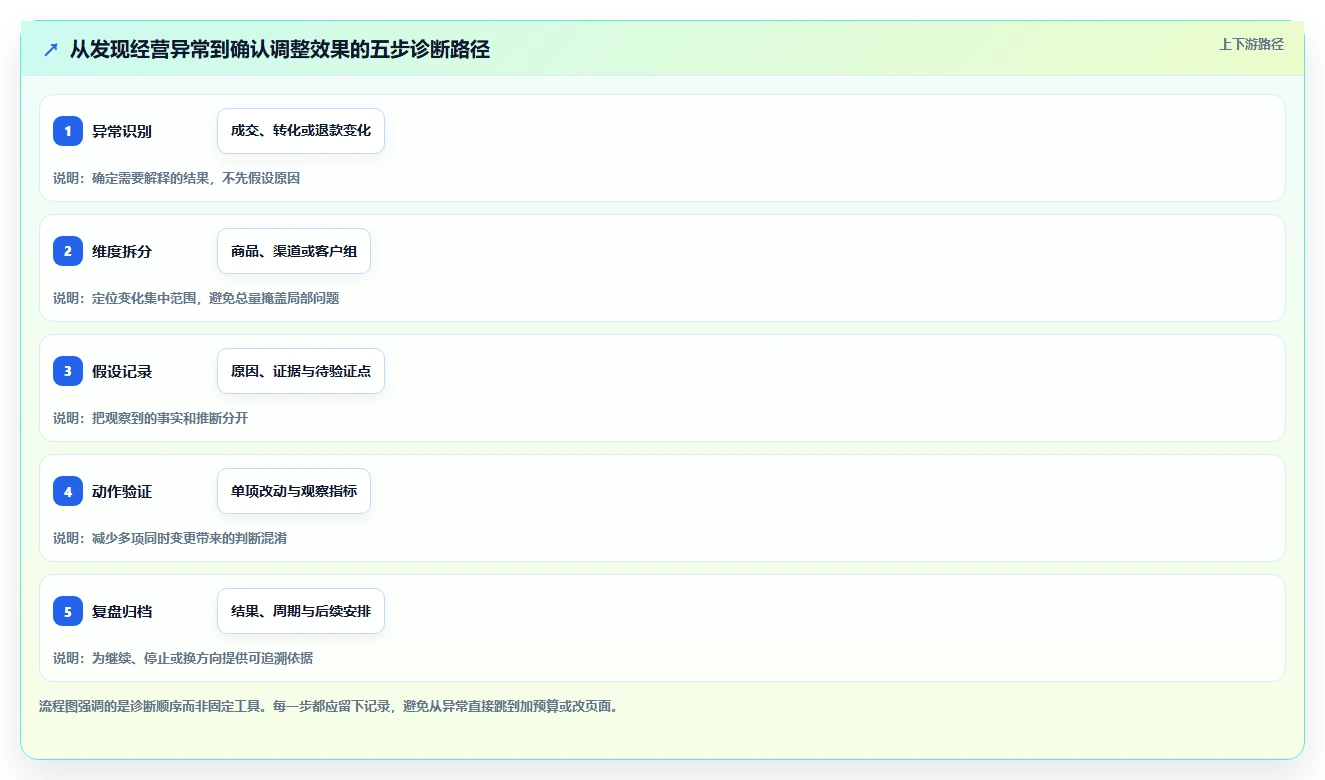Click note 减少多项同时变更带来的判断混淆
Screen dimensions: 1325x780
[190, 538]
